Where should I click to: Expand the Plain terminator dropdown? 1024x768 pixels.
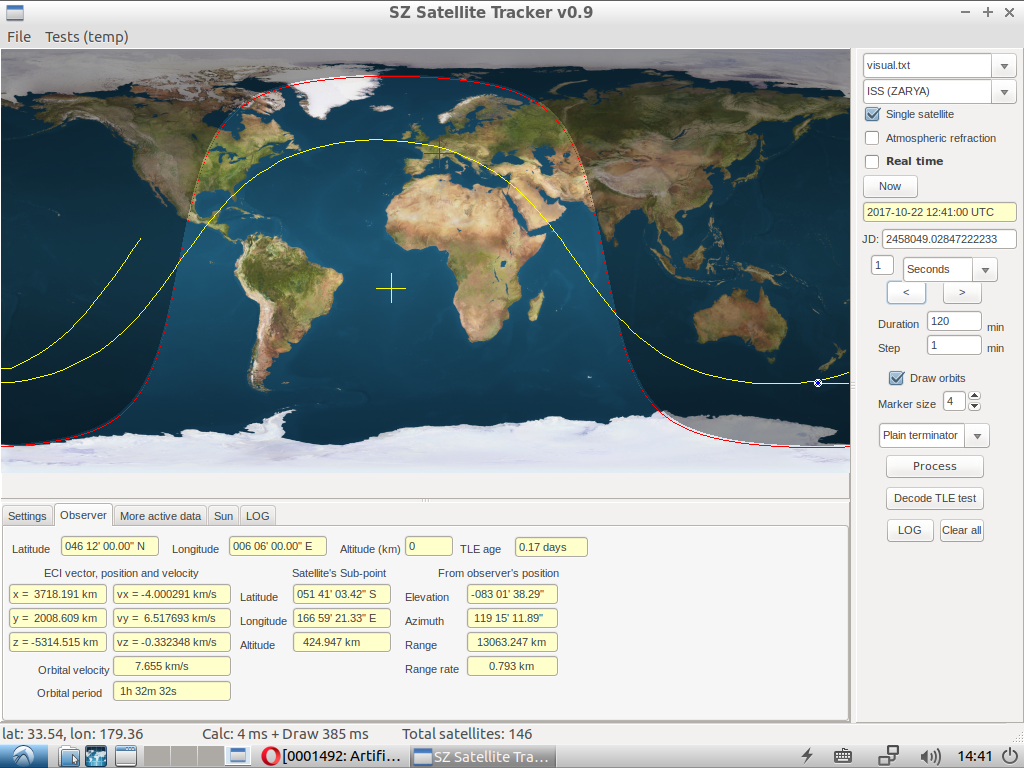point(977,436)
